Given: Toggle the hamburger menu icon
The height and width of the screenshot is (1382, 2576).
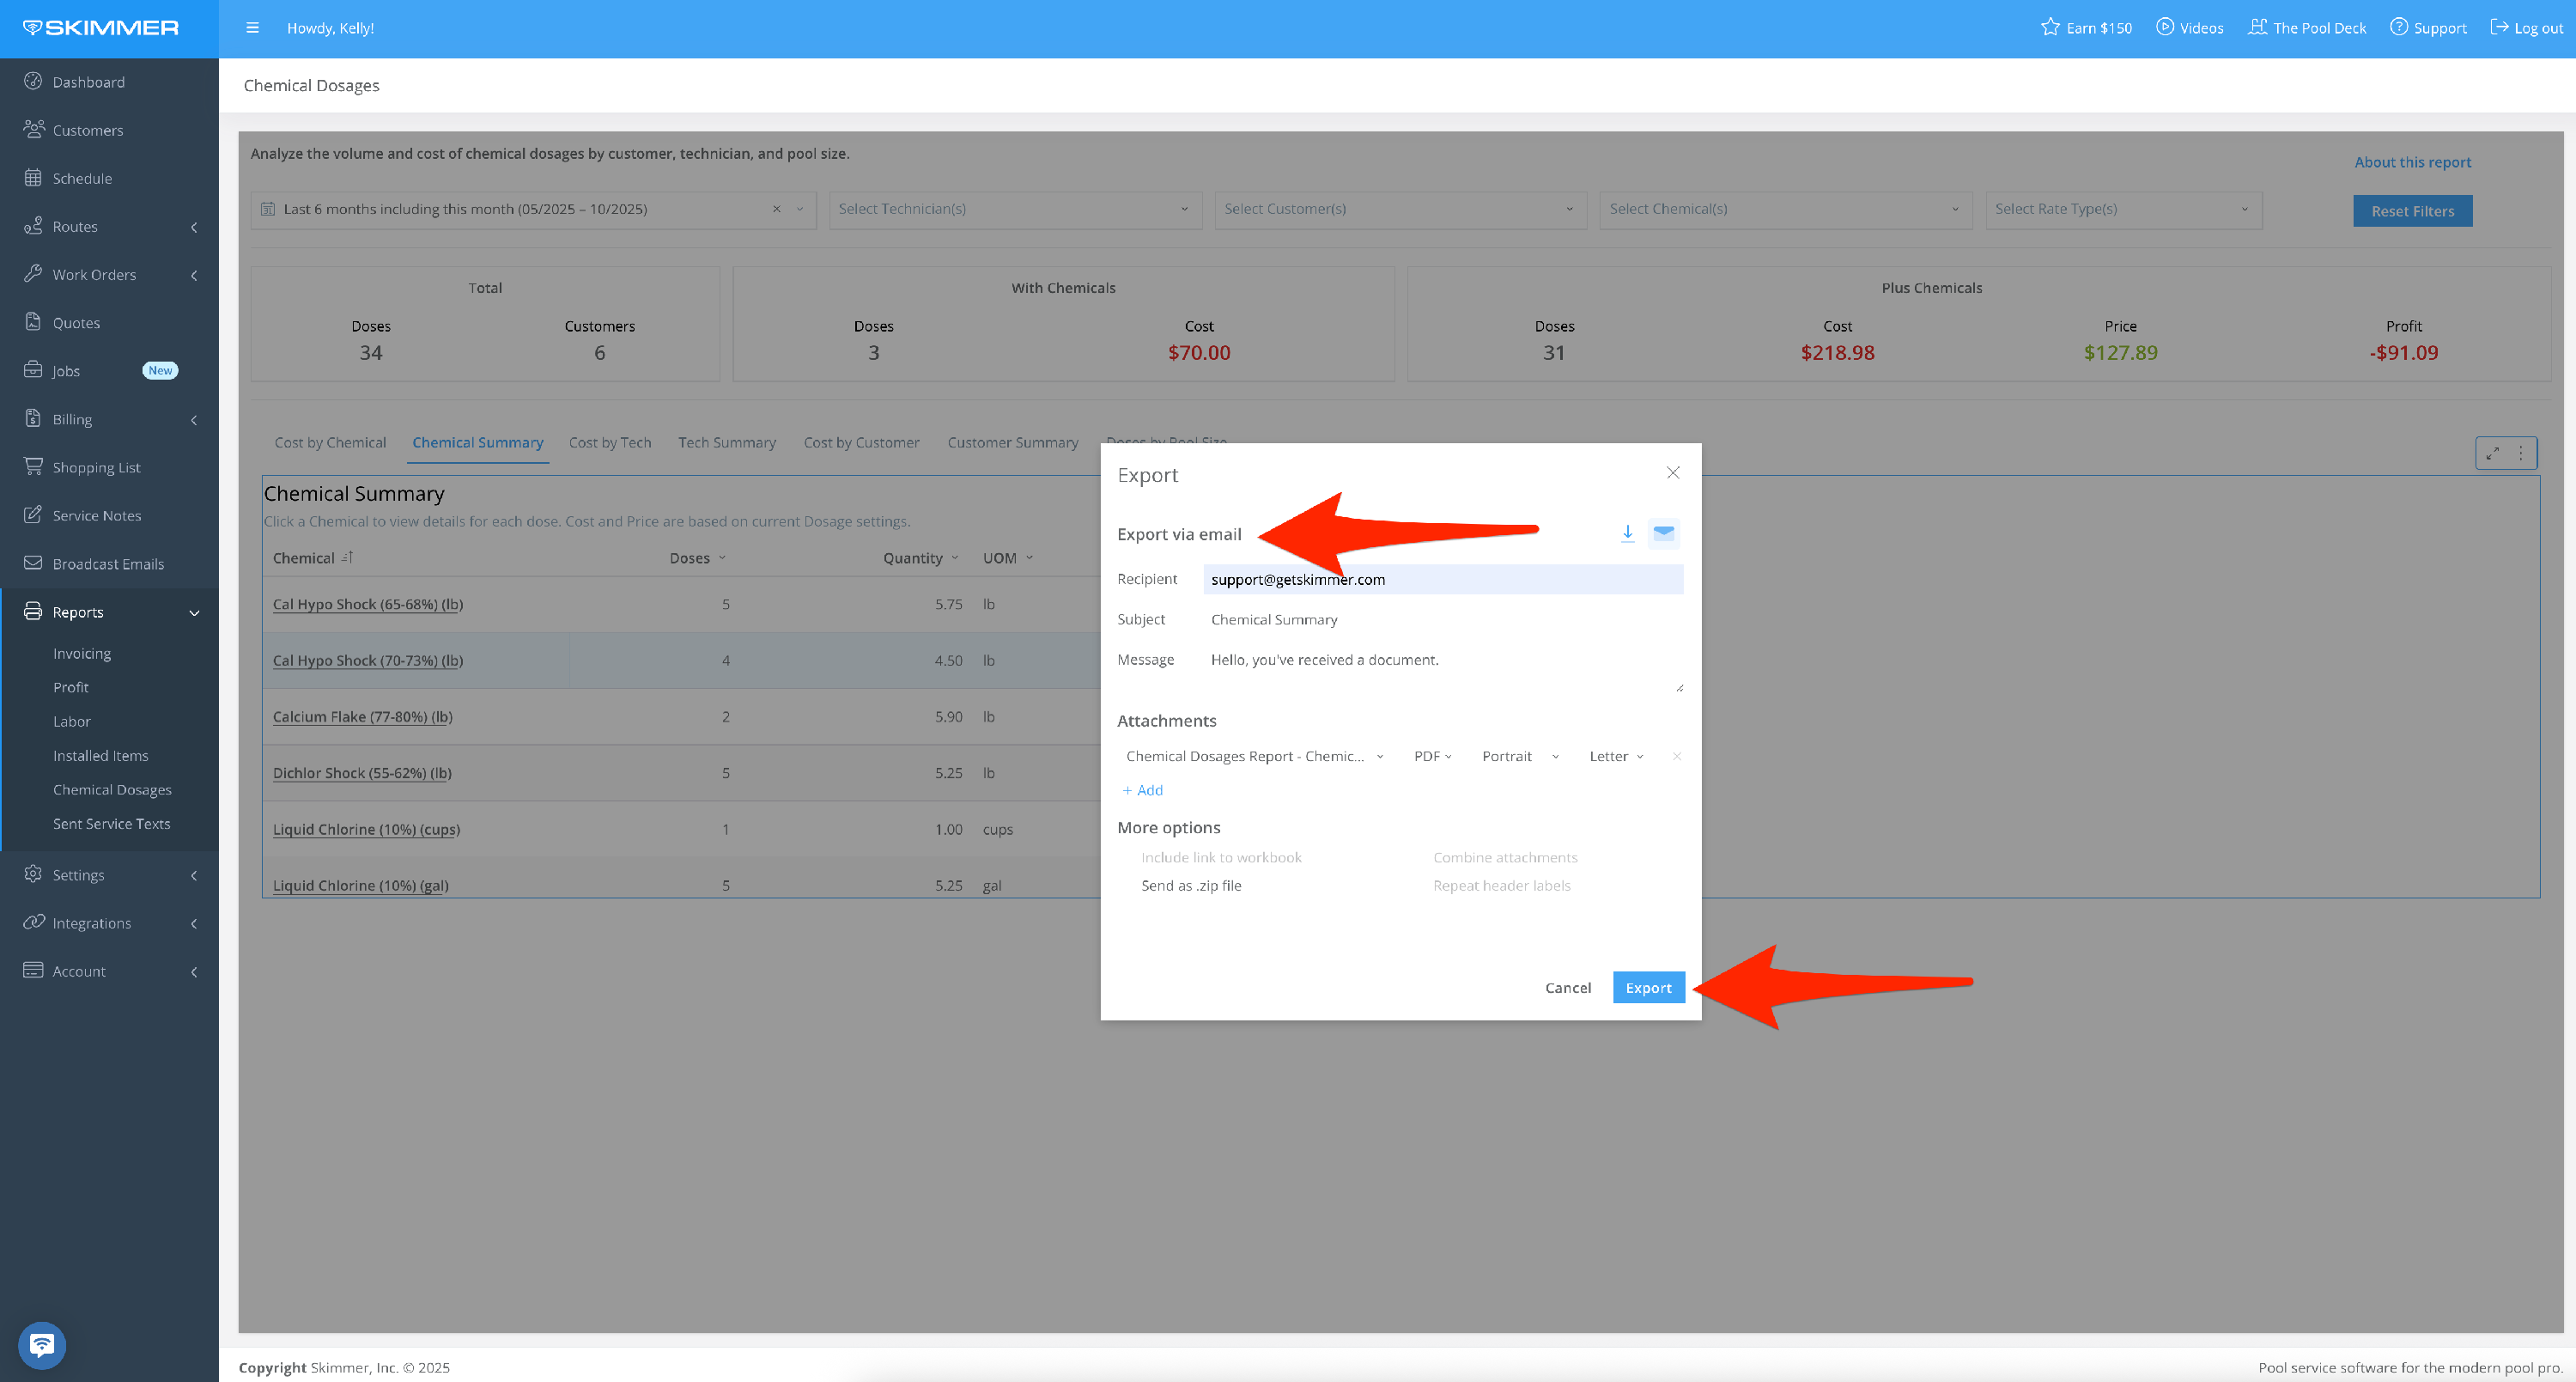Looking at the screenshot, I should pos(252,28).
